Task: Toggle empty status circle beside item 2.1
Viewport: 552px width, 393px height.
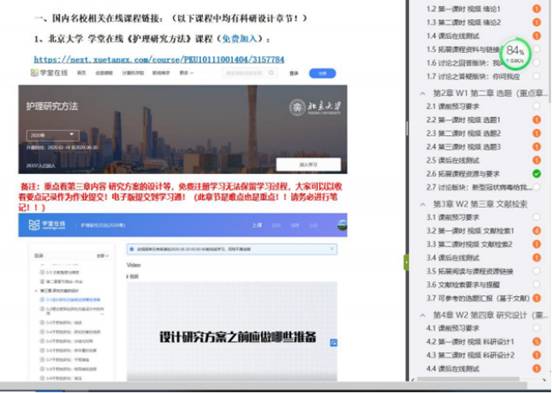Action: (x=537, y=106)
